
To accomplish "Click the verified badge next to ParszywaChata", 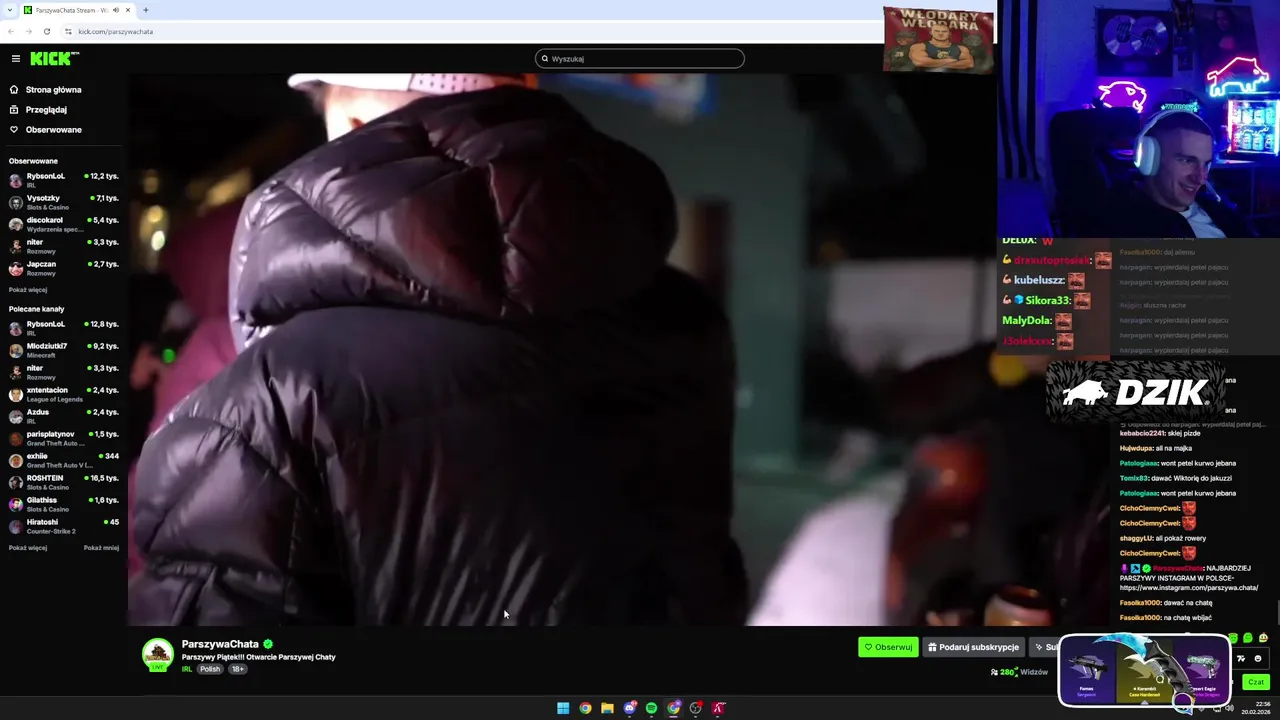I will click(x=268, y=644).
